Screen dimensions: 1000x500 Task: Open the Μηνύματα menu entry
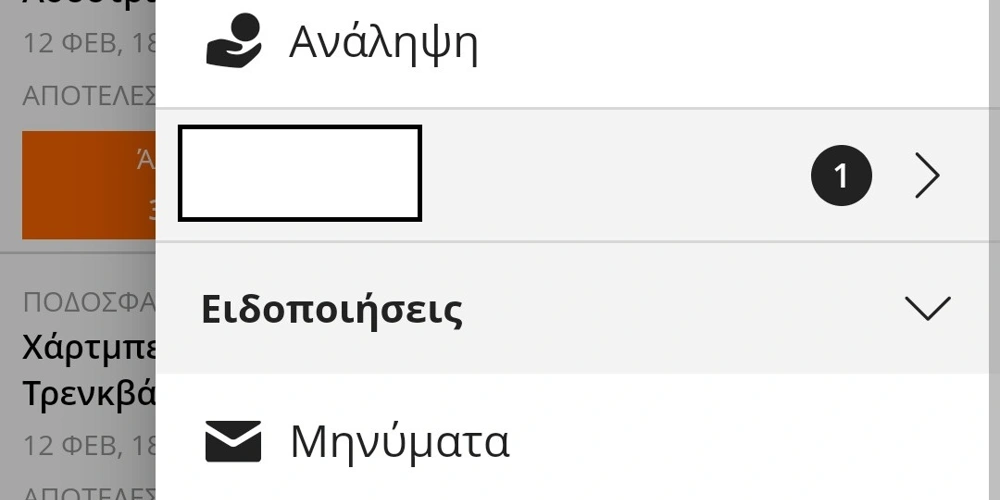tap(400, 441)
